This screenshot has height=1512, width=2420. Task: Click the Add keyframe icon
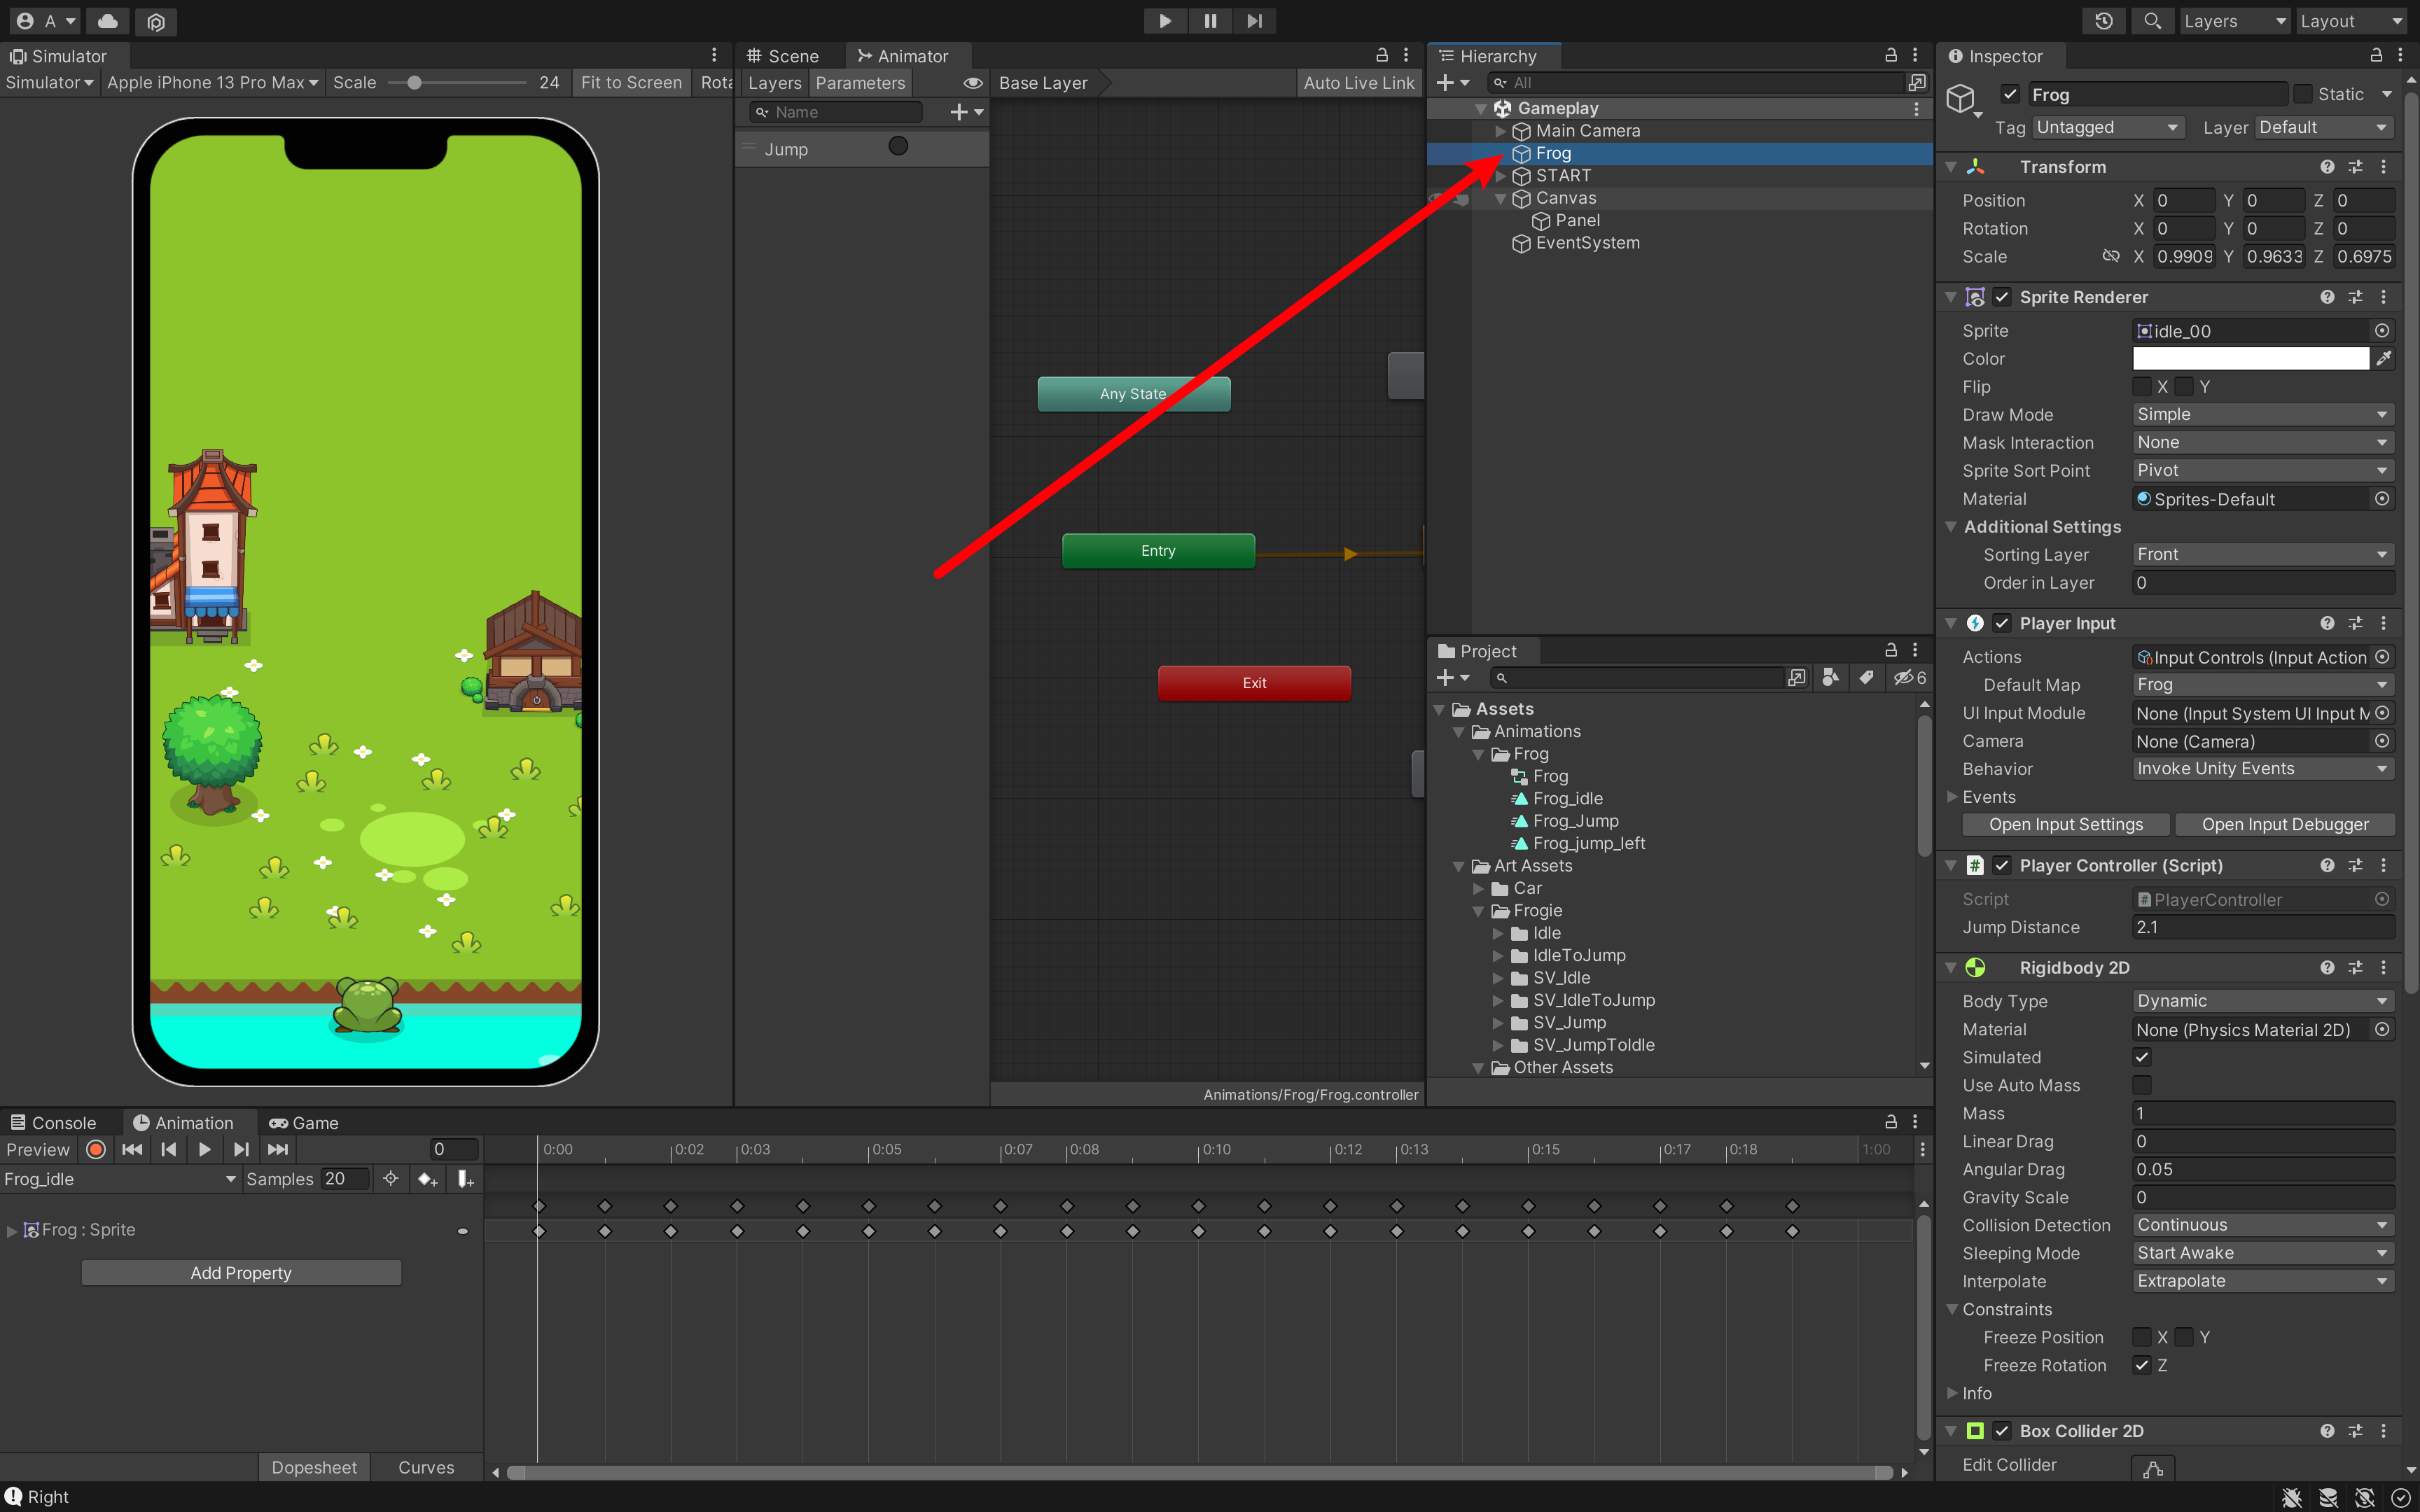tap(428, 1179)
